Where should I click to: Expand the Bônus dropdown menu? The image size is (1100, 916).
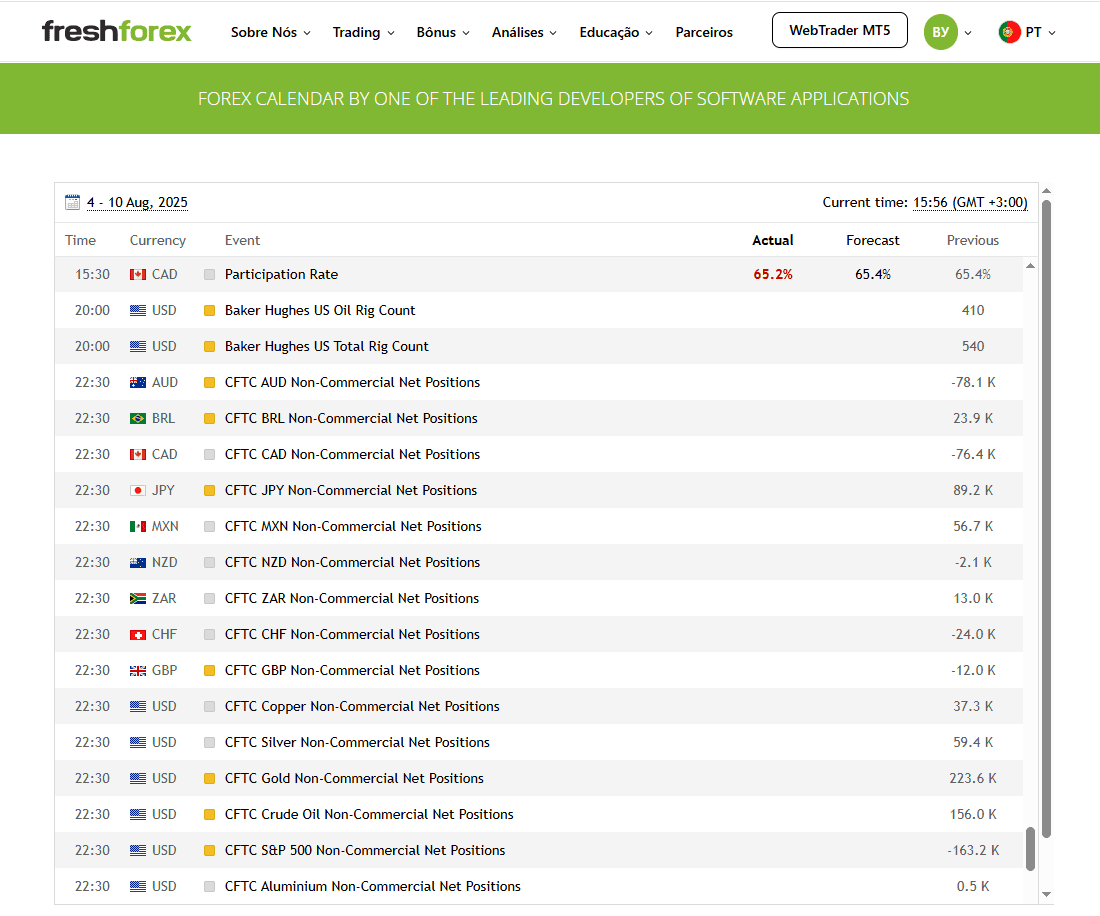click(443, 32)
